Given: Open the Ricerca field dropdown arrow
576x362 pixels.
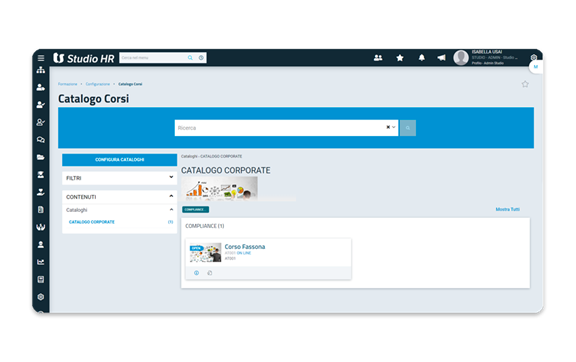Looking at the screenshot, I should coord(394,127).
